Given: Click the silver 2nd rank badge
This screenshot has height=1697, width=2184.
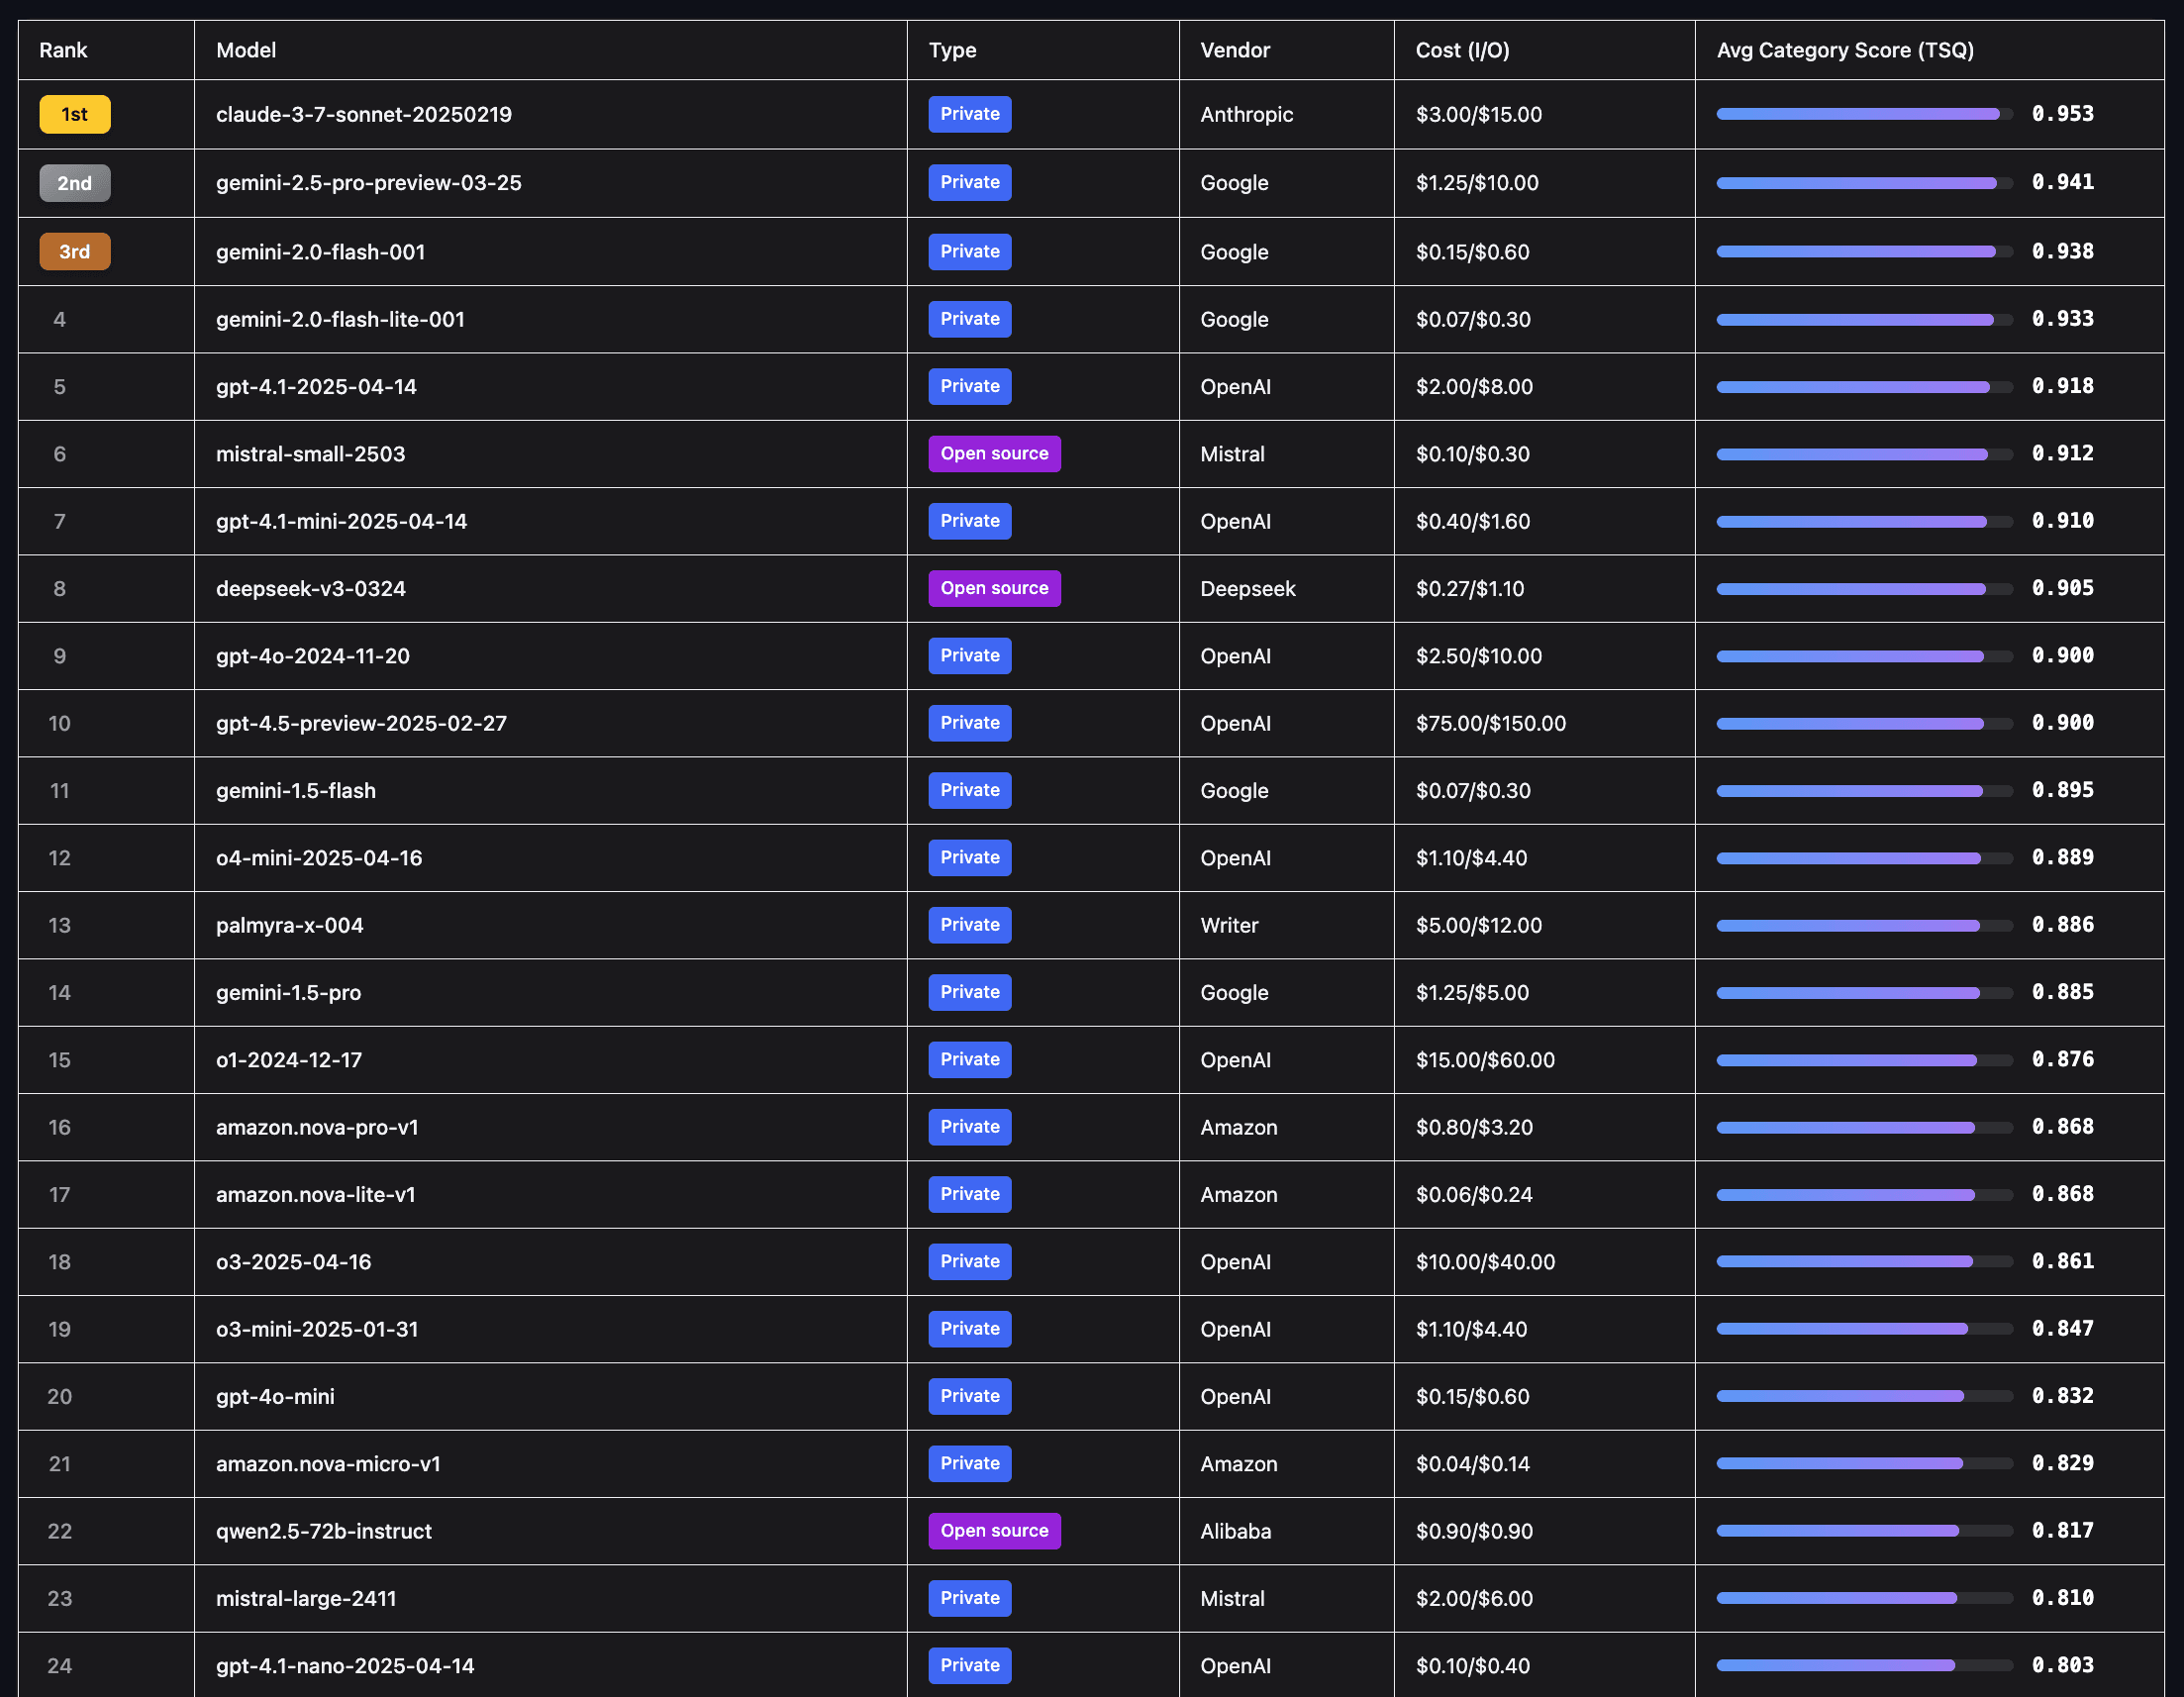Looking at the screenshot, I should (x=75, y=183).
